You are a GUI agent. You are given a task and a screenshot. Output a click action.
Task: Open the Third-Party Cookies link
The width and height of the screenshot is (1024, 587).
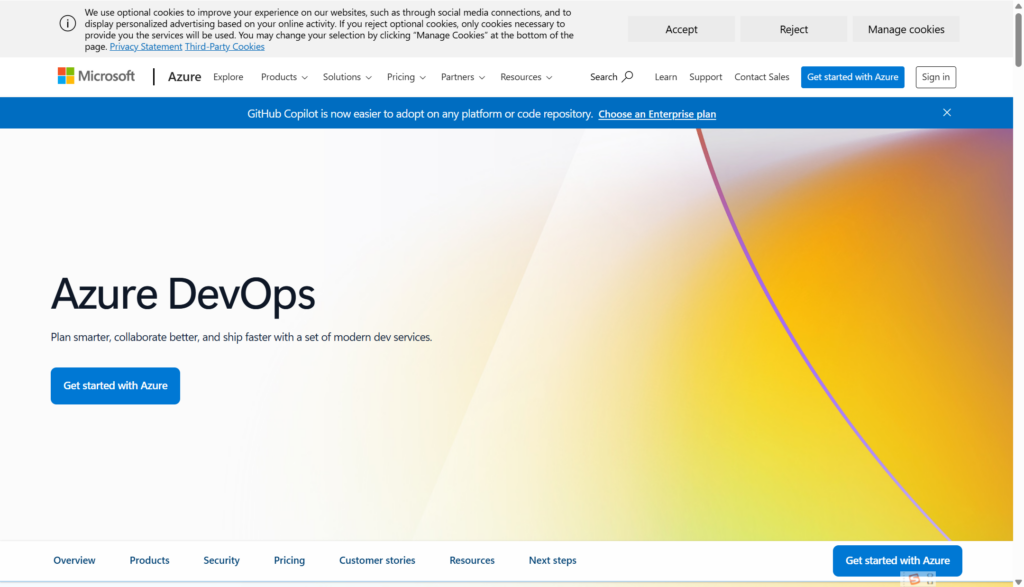click(225, 46)
